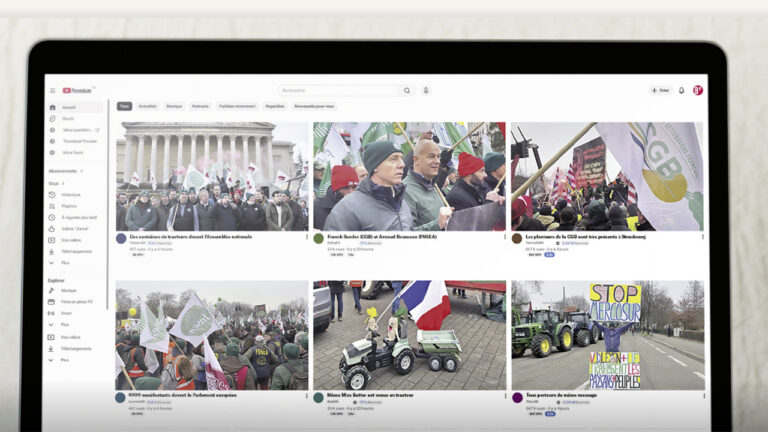768x432 pixels.
Task: Switch to the Podcasts filter chip
Action: (200, 106)
